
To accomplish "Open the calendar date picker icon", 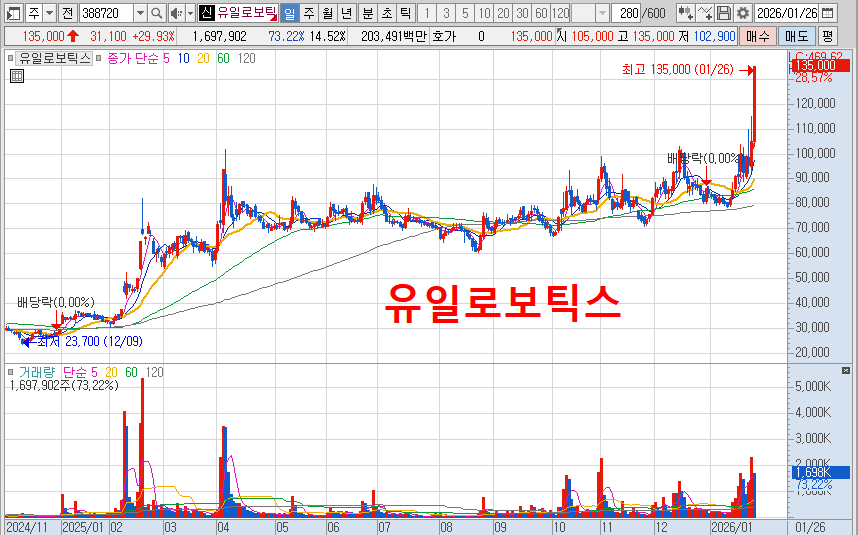I will (828, 13).
